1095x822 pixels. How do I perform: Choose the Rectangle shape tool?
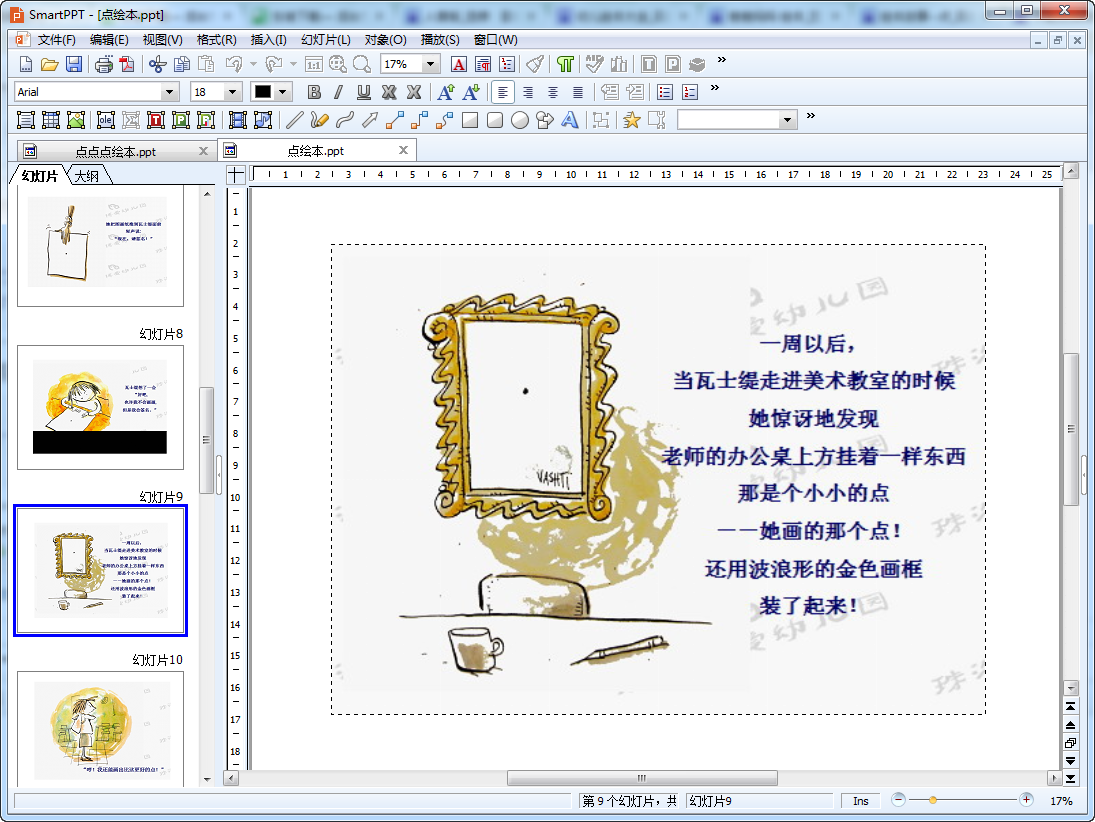pyautogui.click(x=470, y=120)
